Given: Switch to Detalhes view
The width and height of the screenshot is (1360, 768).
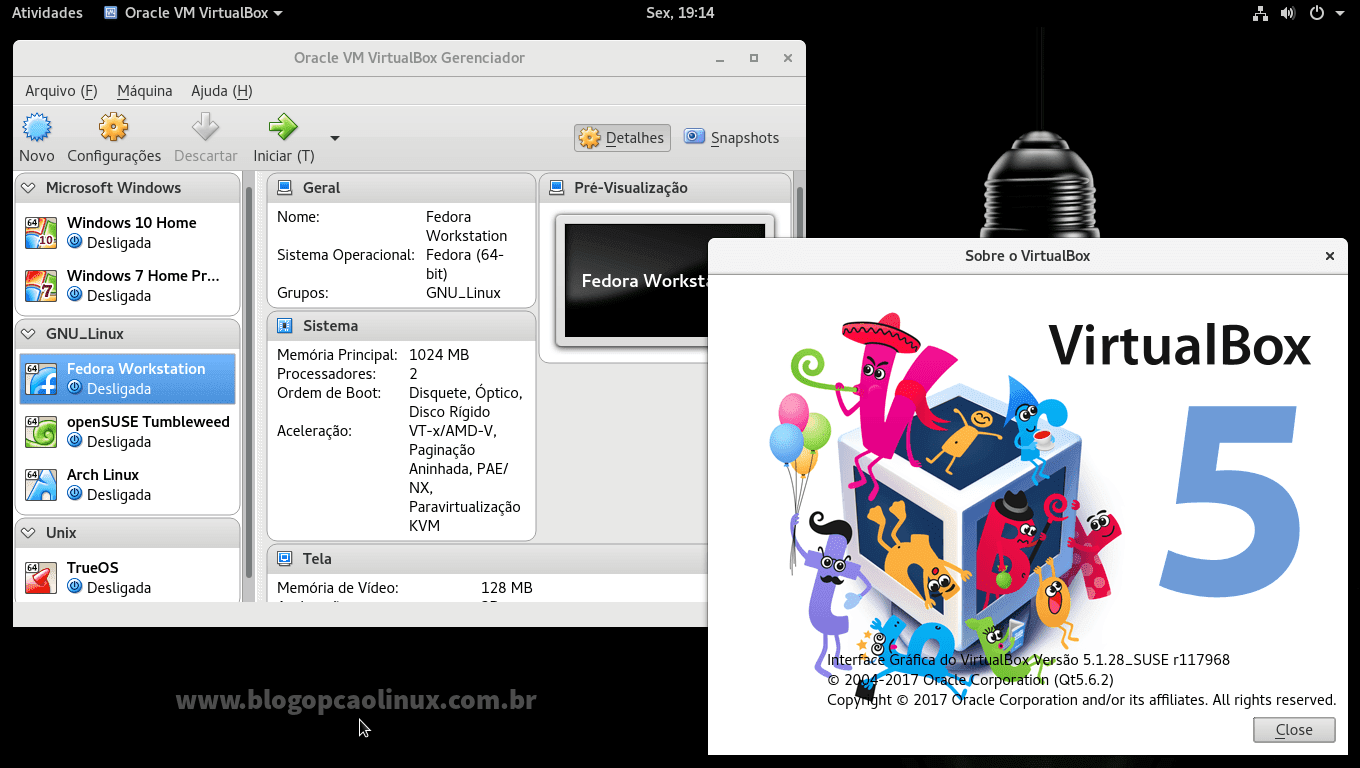Looking at the screenshot, I should [x=622, y=138].
